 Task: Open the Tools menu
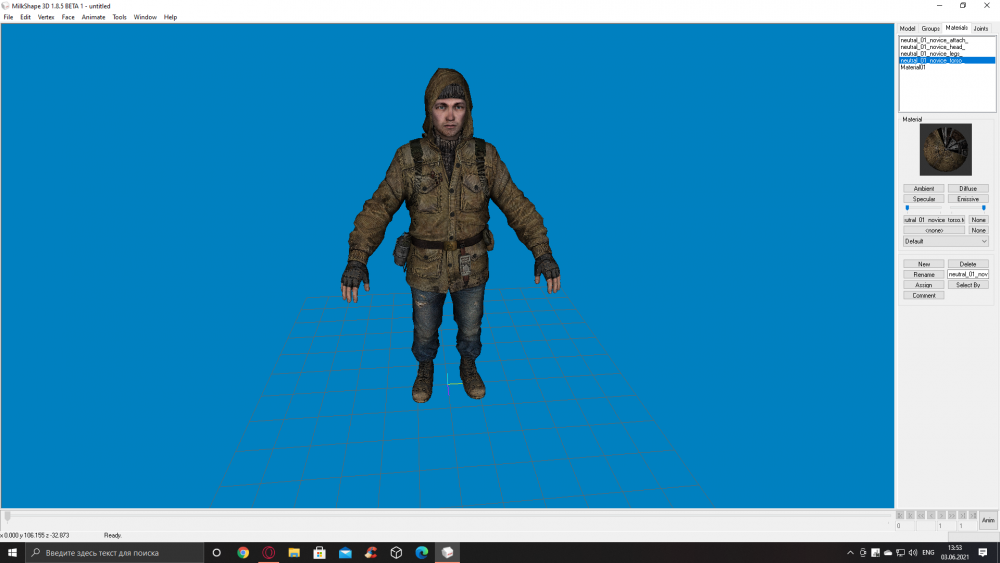click(120, 17)
